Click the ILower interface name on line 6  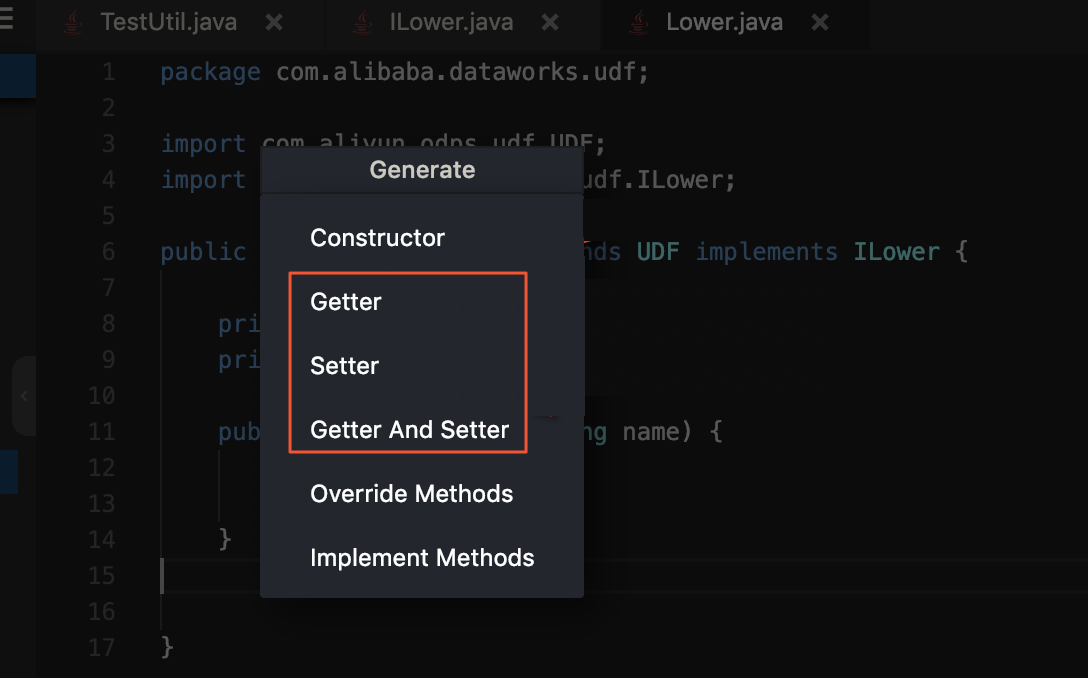pyautogui.click(x=896, y=251)
